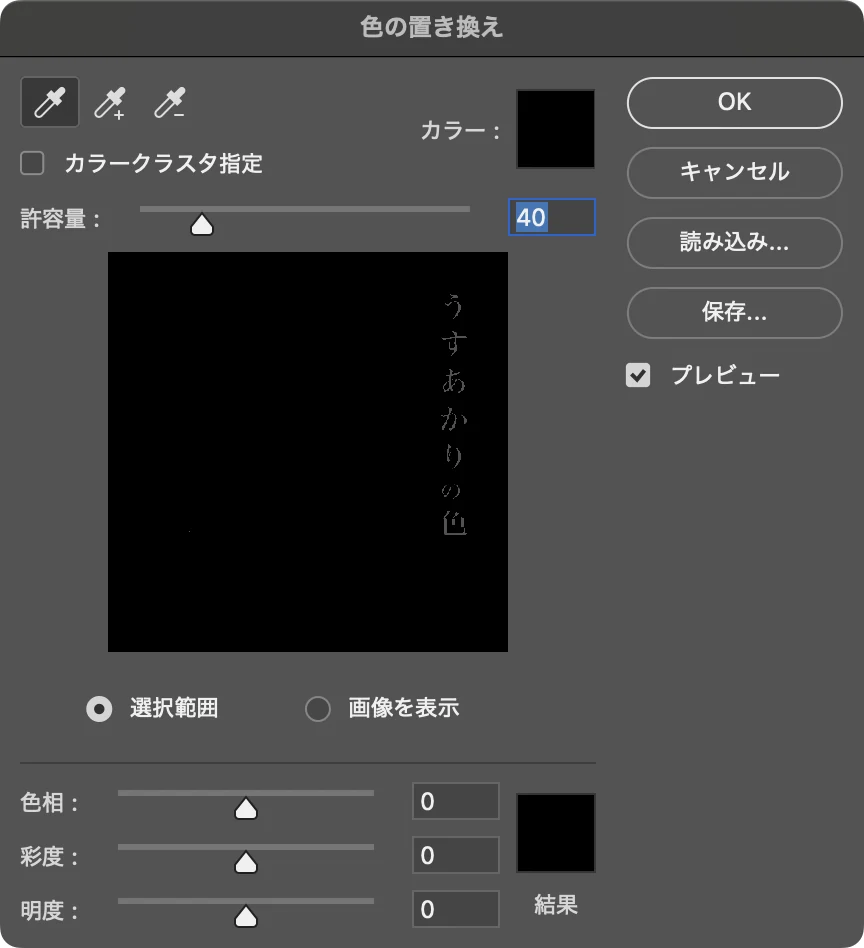Click the 色相 value input field
864x948 pixels.
[456, 801]
